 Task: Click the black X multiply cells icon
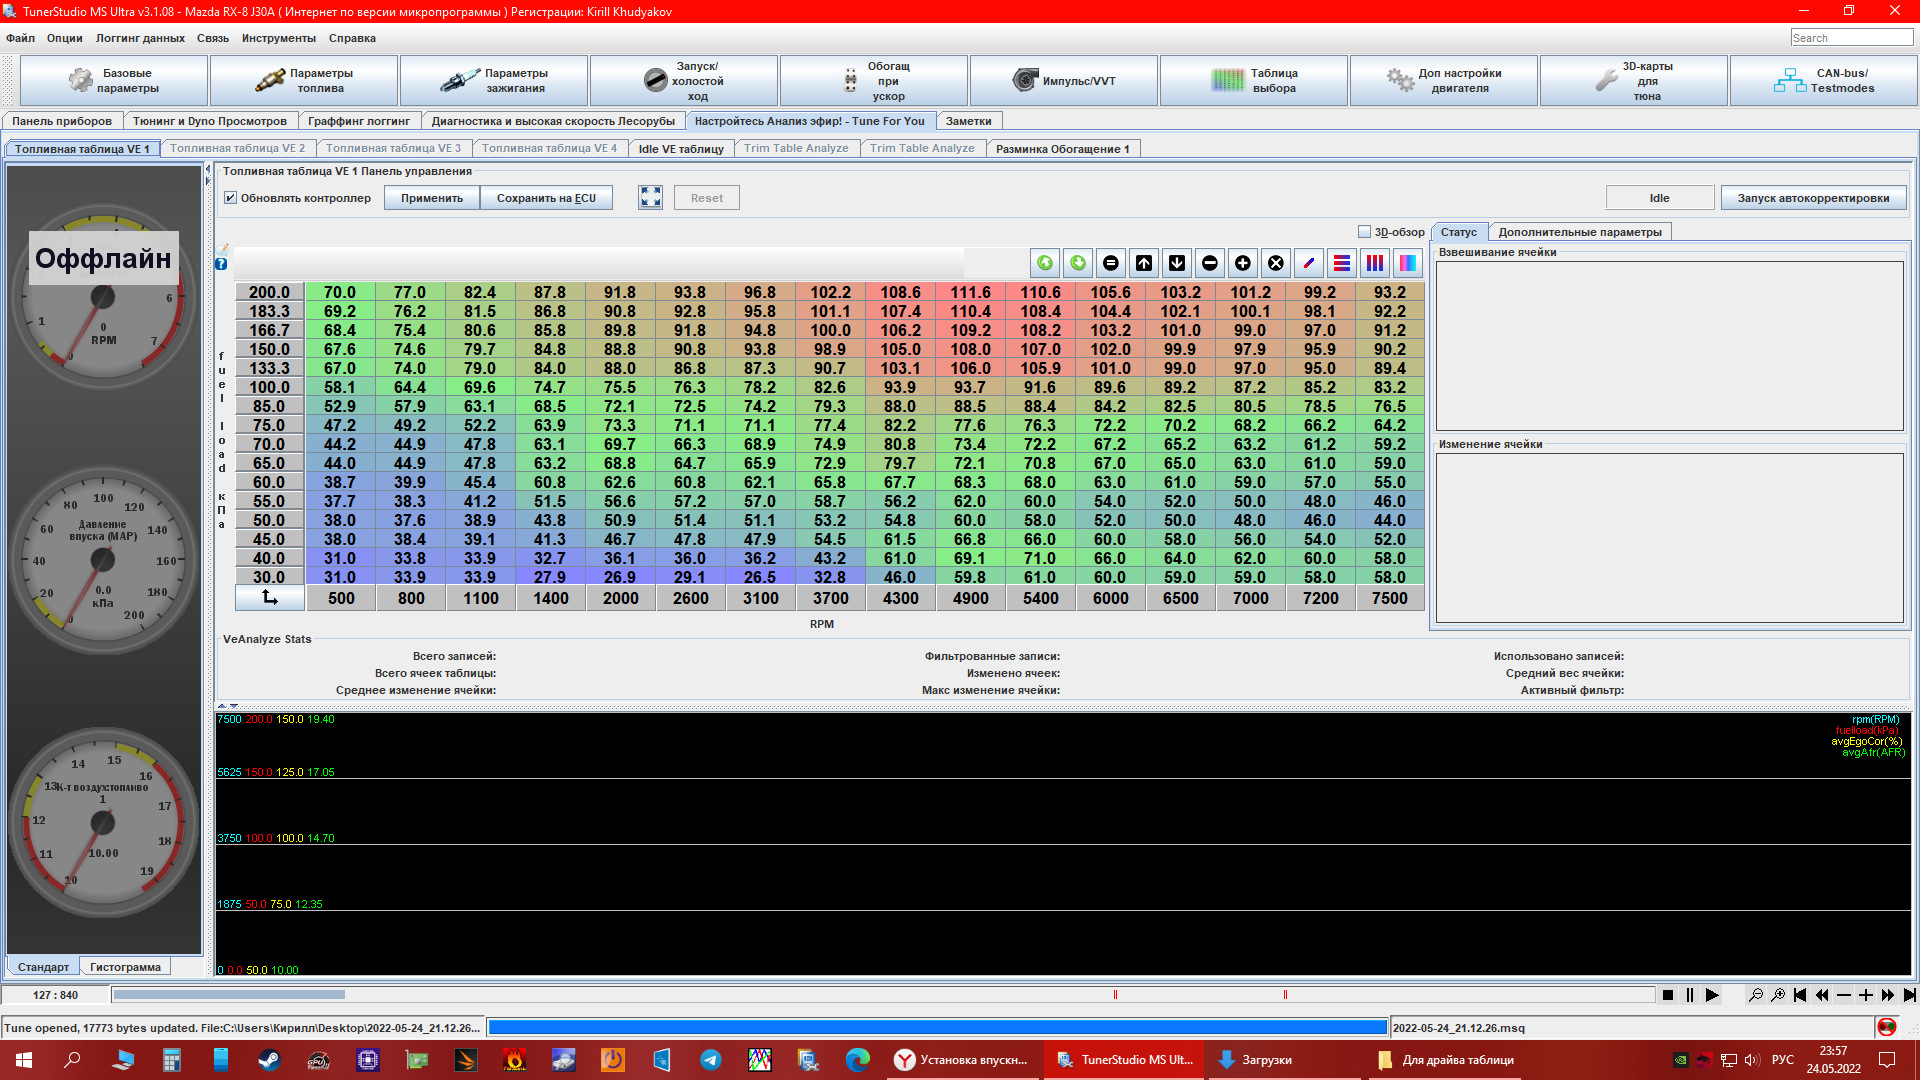[x=1275, y=263]
